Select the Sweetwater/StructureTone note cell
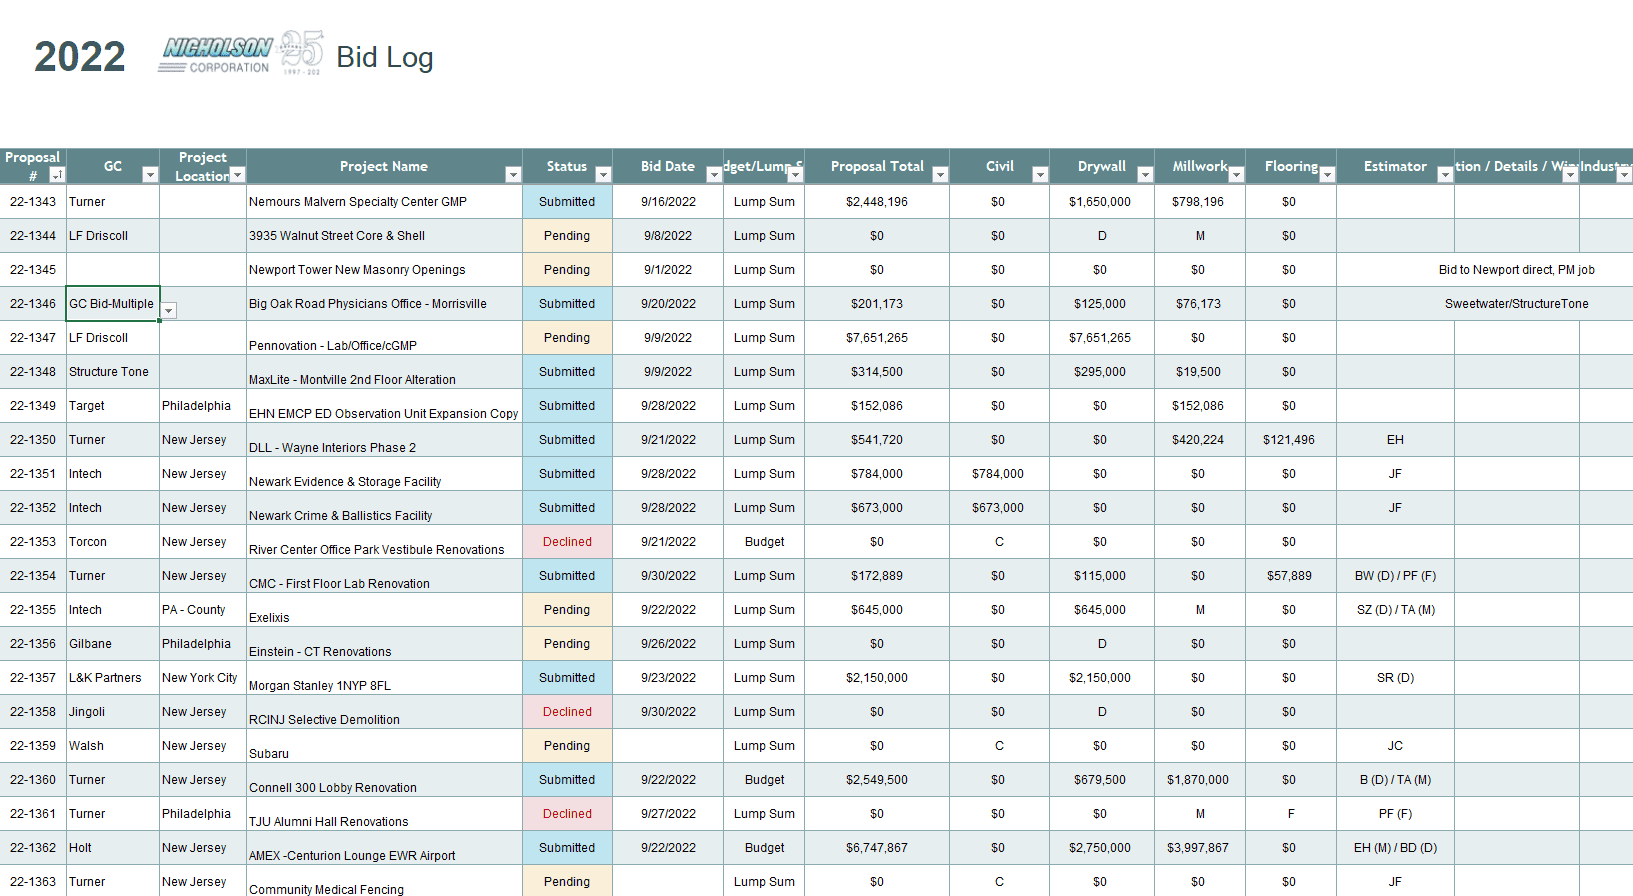The height and width of the screenshot is (896, 1633). click(x=1517, y=304)
